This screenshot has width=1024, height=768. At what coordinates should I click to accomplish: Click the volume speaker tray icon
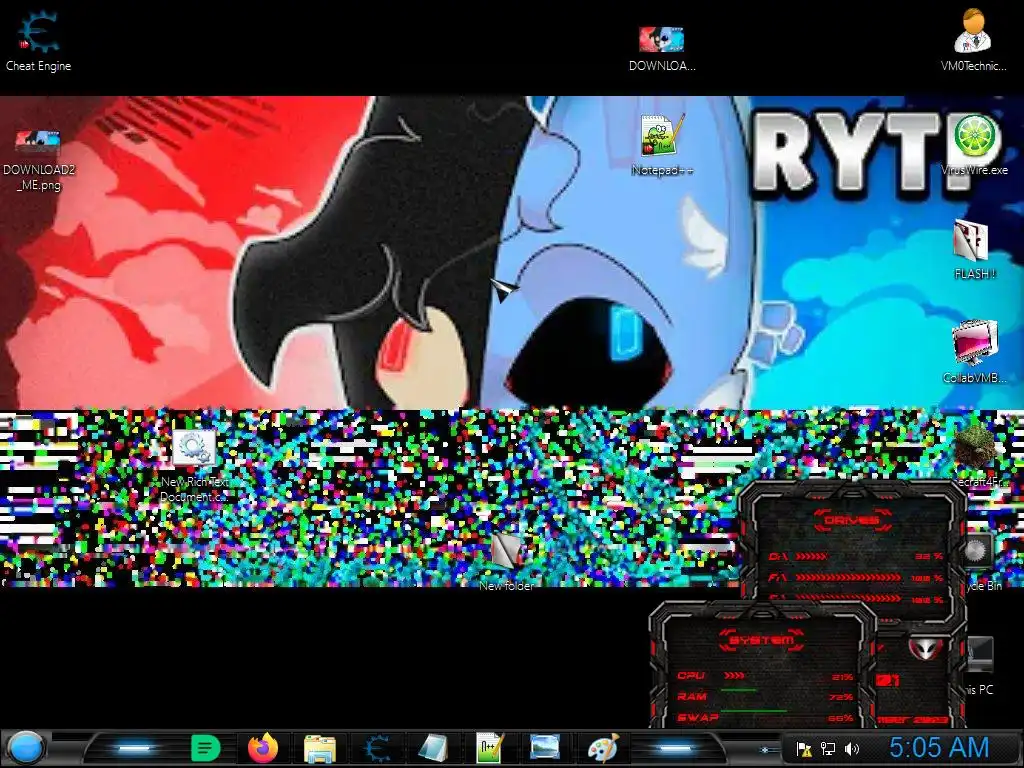(x=852, y=749)
